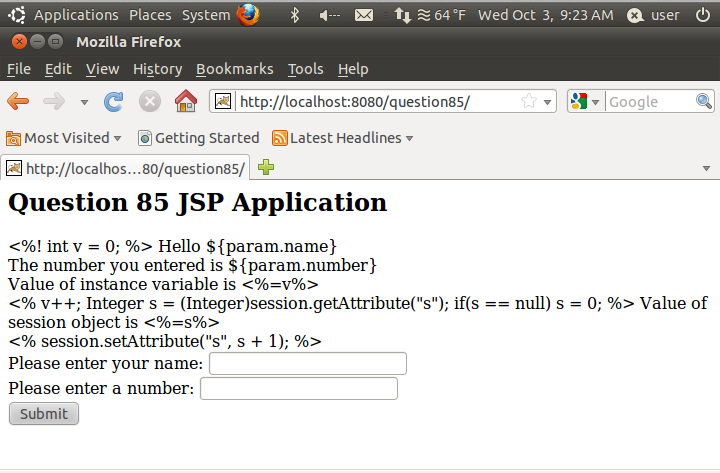Click the number input field

299,388
